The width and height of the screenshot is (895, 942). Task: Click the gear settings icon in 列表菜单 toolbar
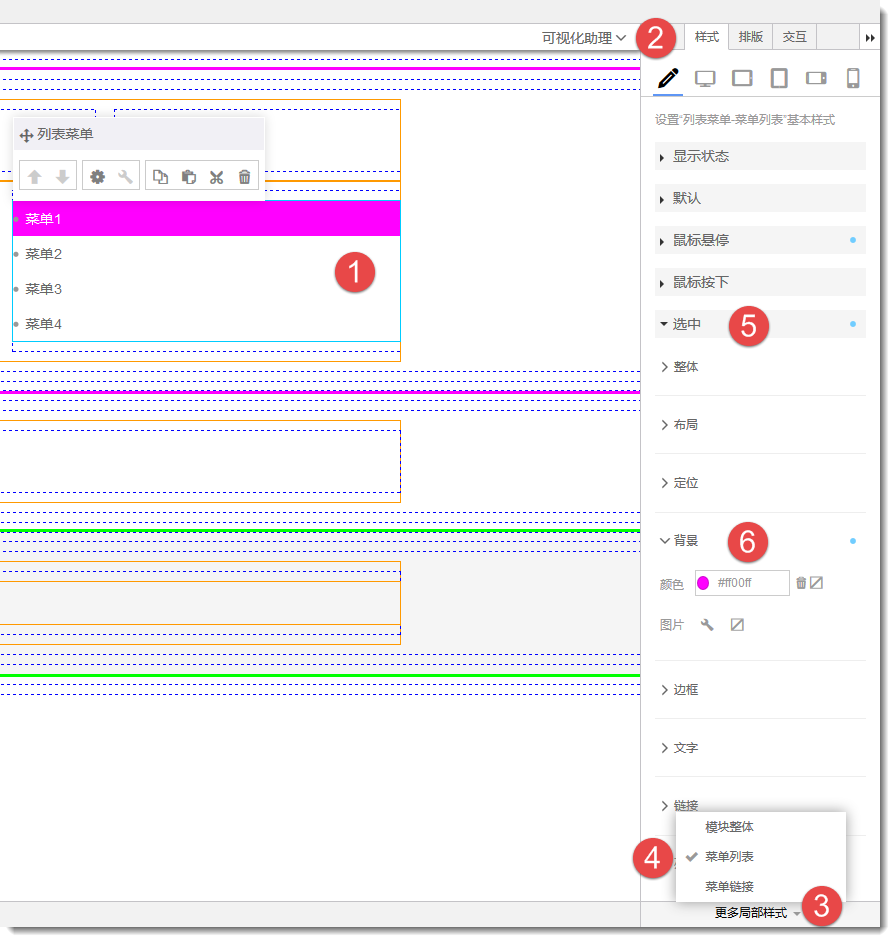click(x=97, y=177)
